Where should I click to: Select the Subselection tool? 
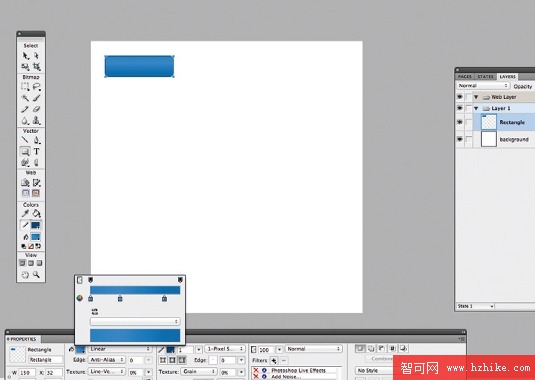tap(36, 56)
